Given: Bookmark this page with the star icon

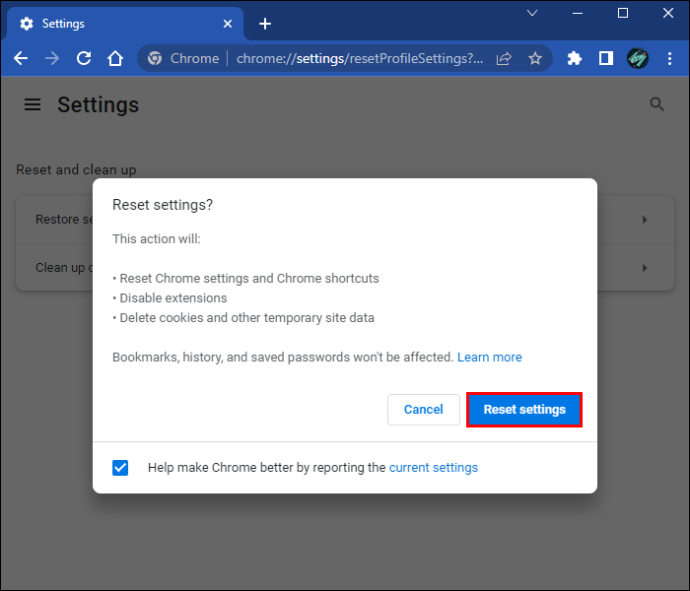Looking at the screenshot, I should point(535,58).
